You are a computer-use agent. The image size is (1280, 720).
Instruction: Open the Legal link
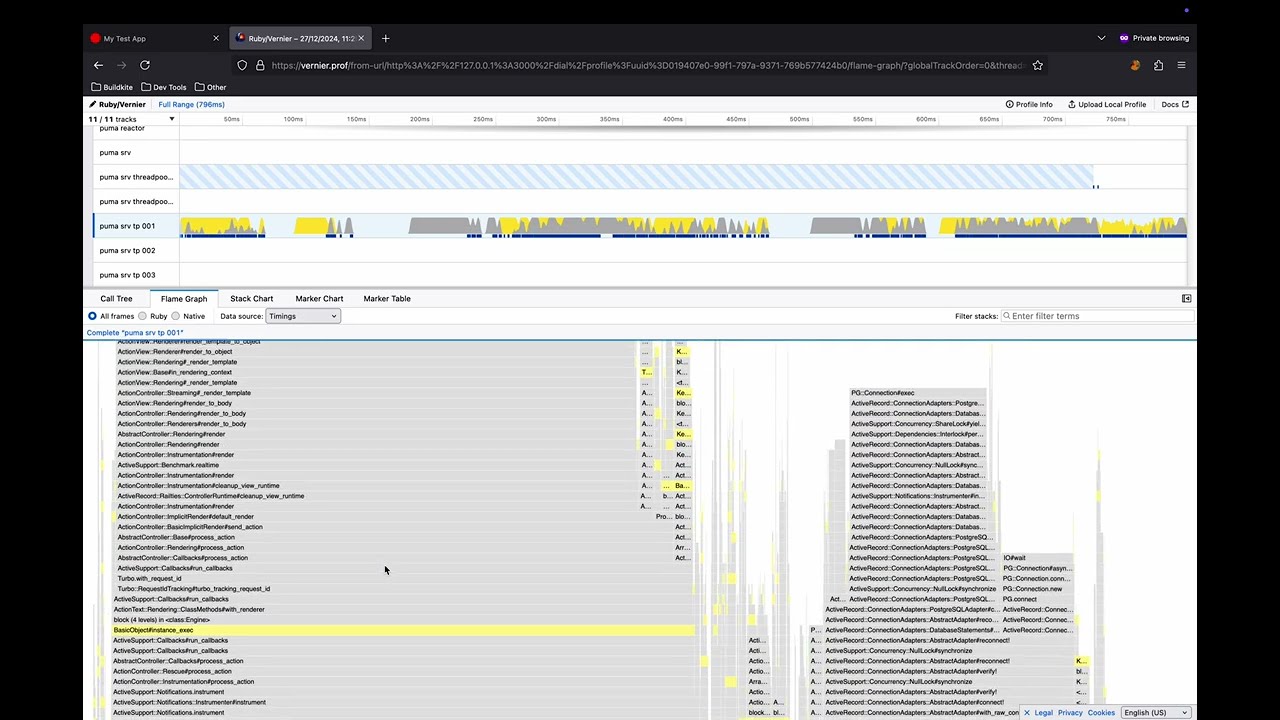click(1043, 713)
